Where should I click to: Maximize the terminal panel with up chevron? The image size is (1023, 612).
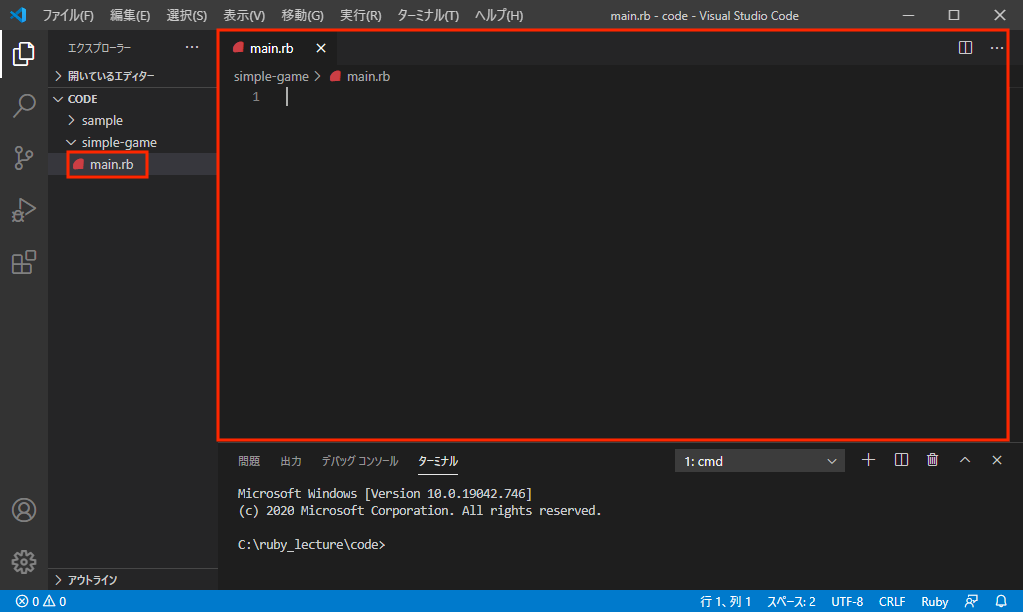[x=965, y=460]
